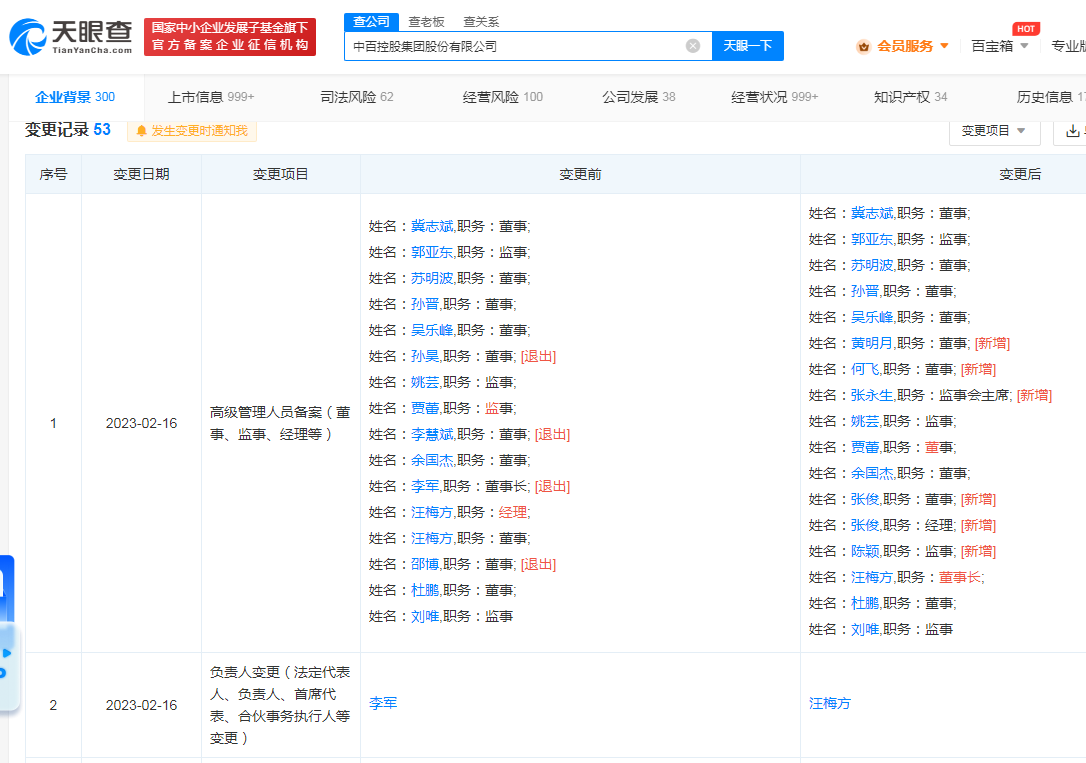Click the 会员服务 crown icon
The image size is (1086, 763).
click(863, 46)
